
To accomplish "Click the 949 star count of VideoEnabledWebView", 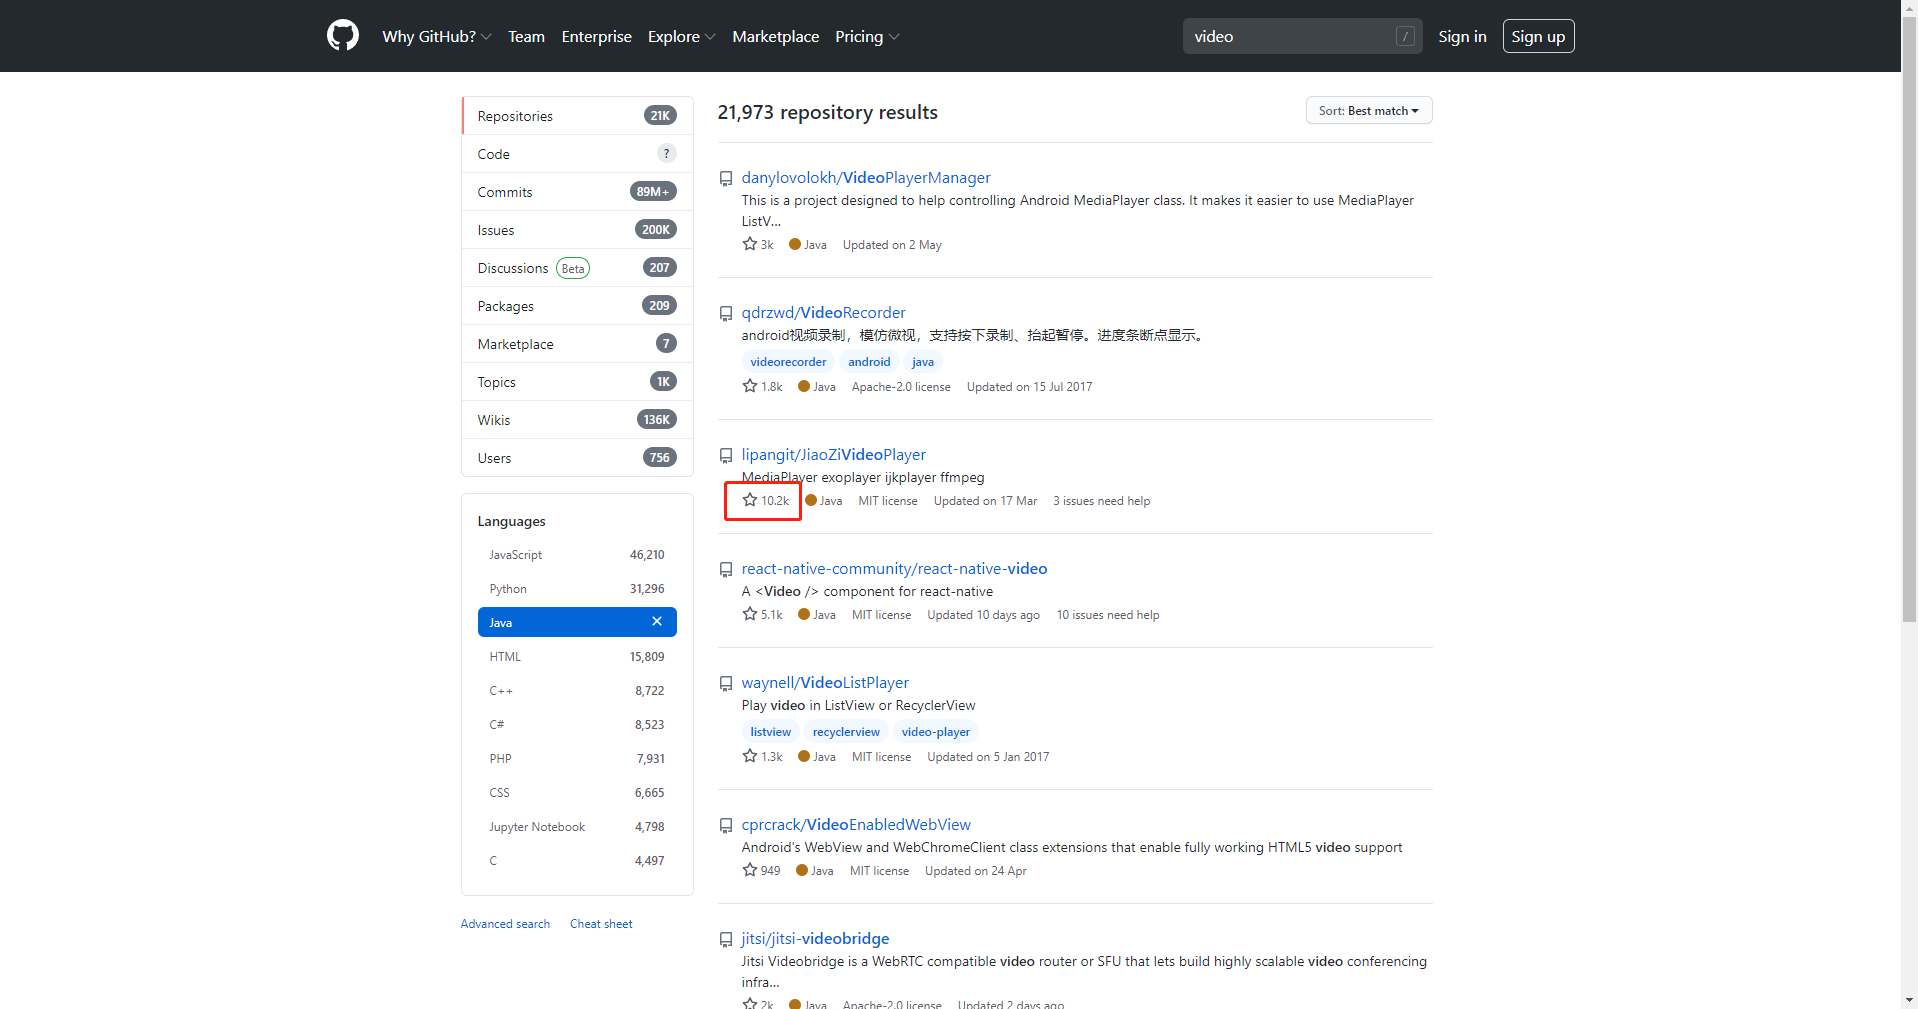I will tap(761, 871).
